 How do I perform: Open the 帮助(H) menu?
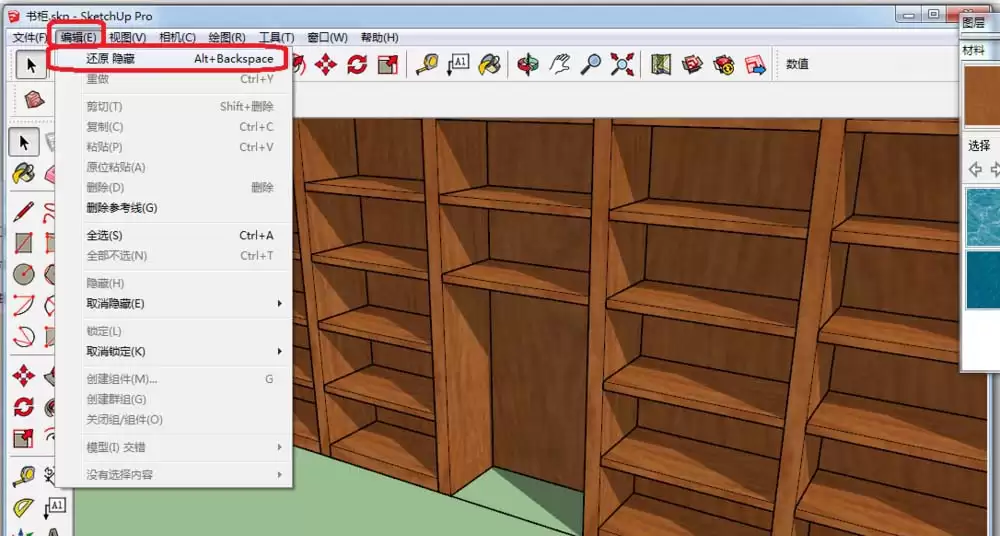[379, 38]
